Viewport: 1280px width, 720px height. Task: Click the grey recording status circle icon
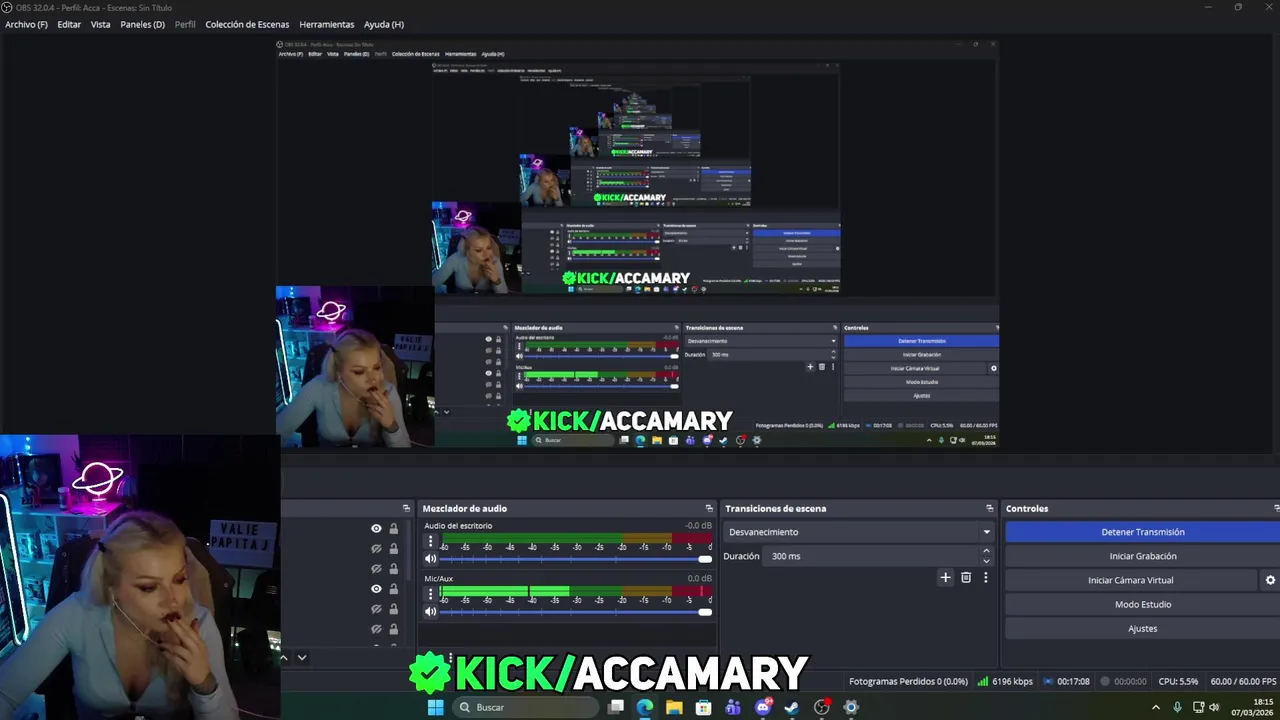[1105, 681]
